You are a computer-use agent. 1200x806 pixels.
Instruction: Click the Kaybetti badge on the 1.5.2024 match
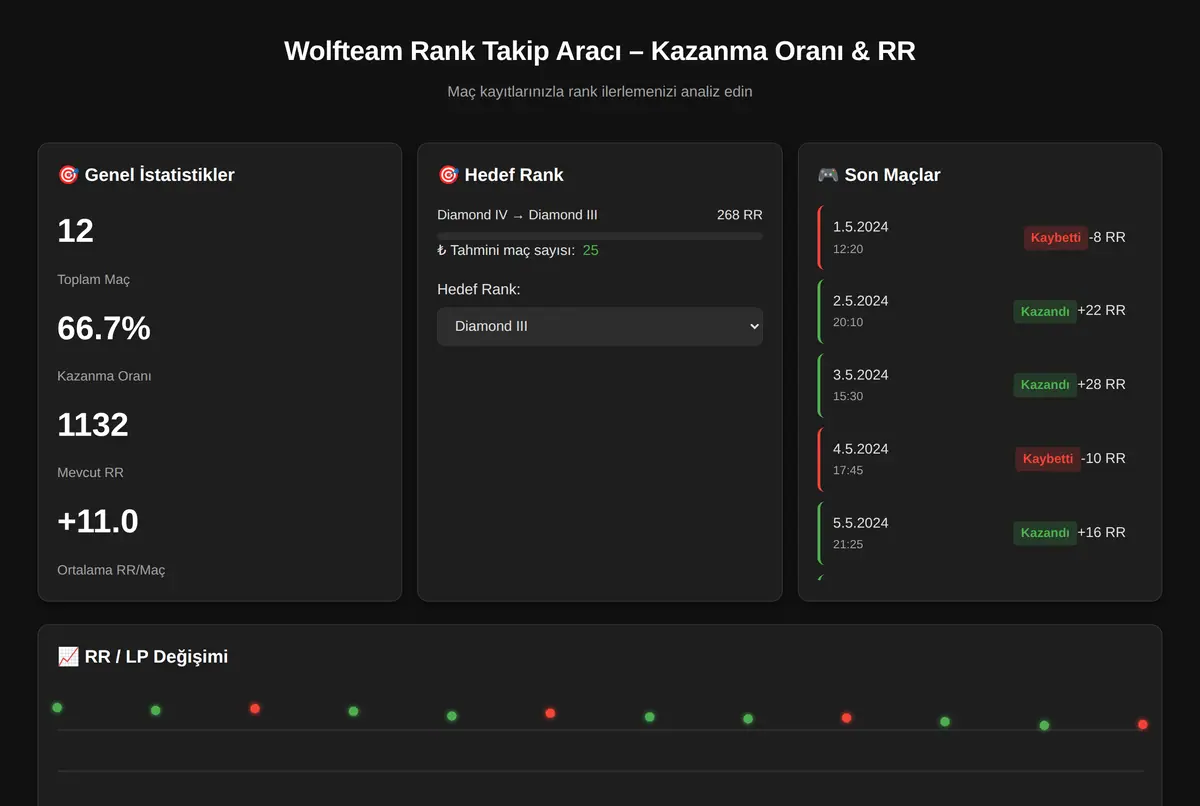[x=1055, y=238]
